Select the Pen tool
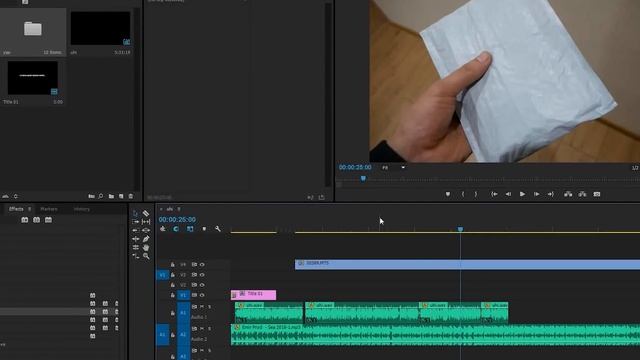The width and height of the screenshot is (640, 360). (146, 239)
